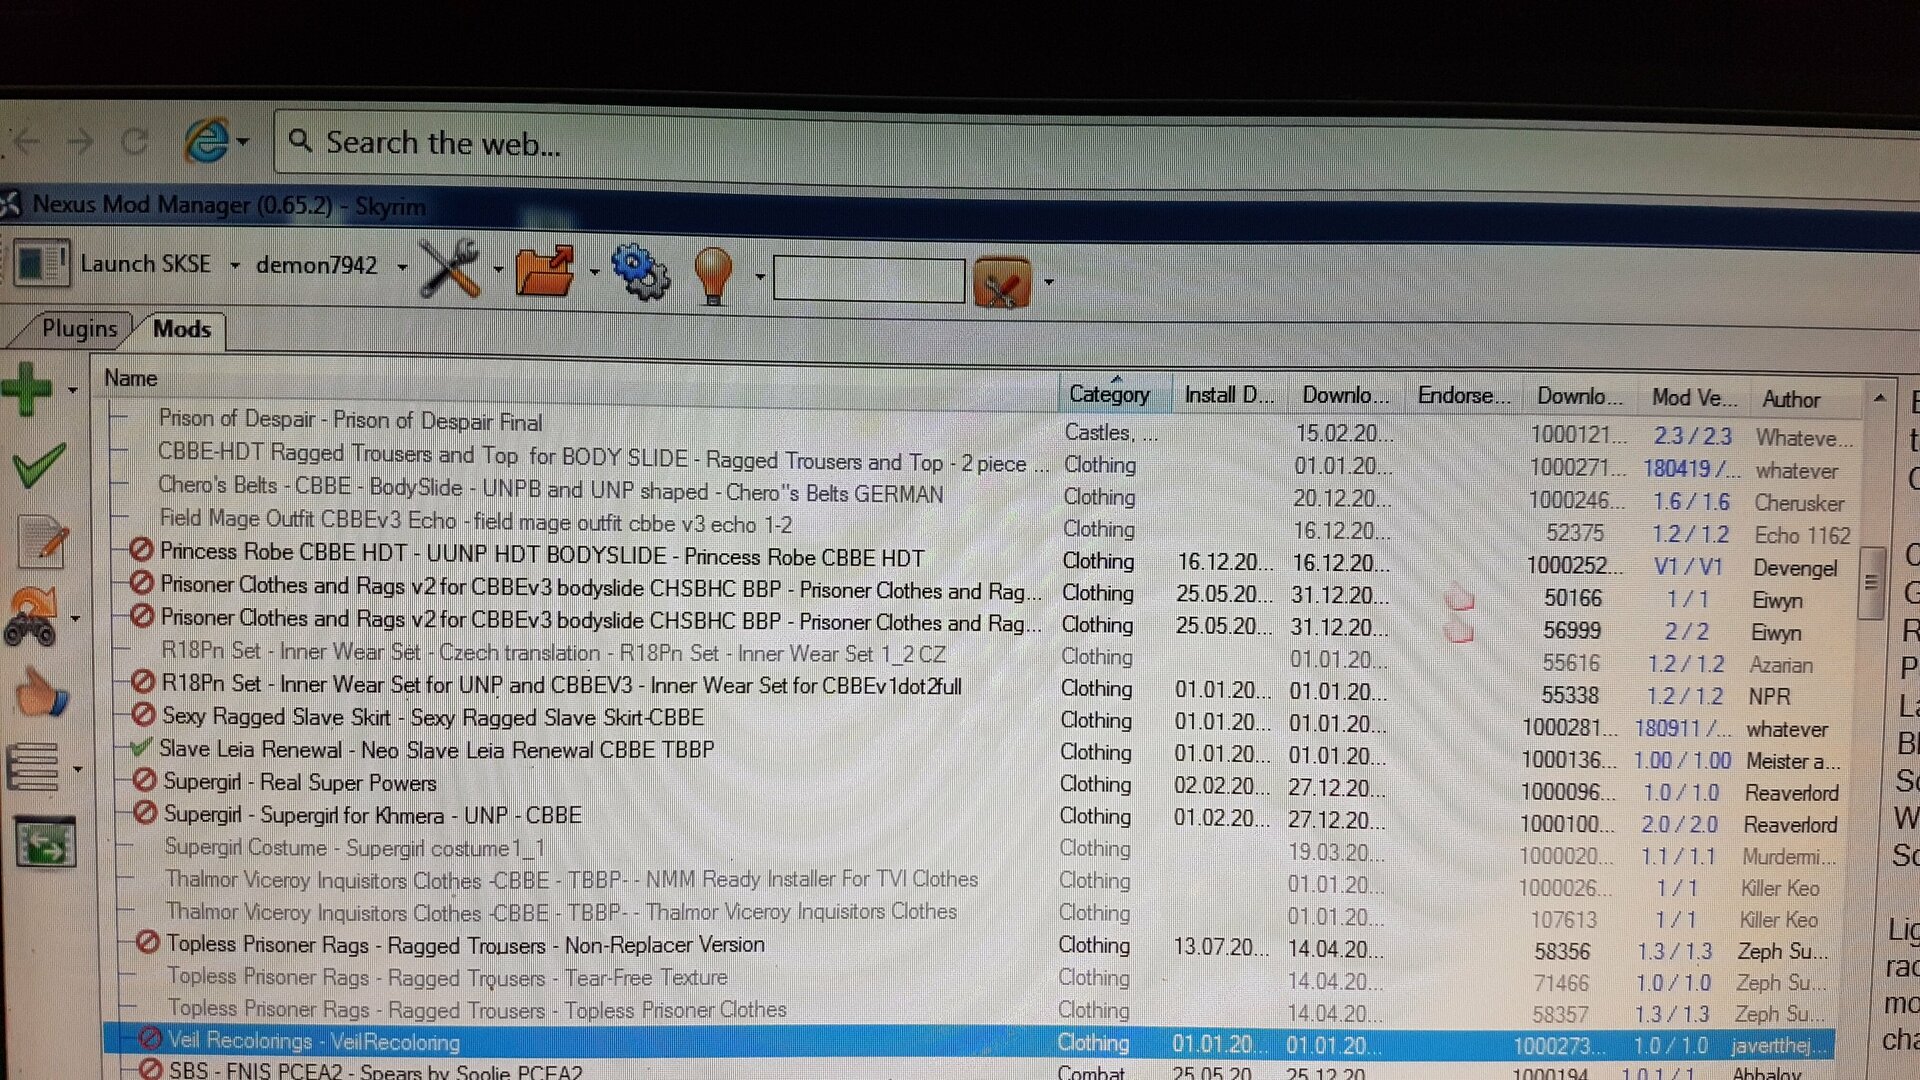Image resolution: width=1920 pixels, height=1080 pixels.
Task: Toggle Supergirl for Khmera status icon
Action: 145,812
